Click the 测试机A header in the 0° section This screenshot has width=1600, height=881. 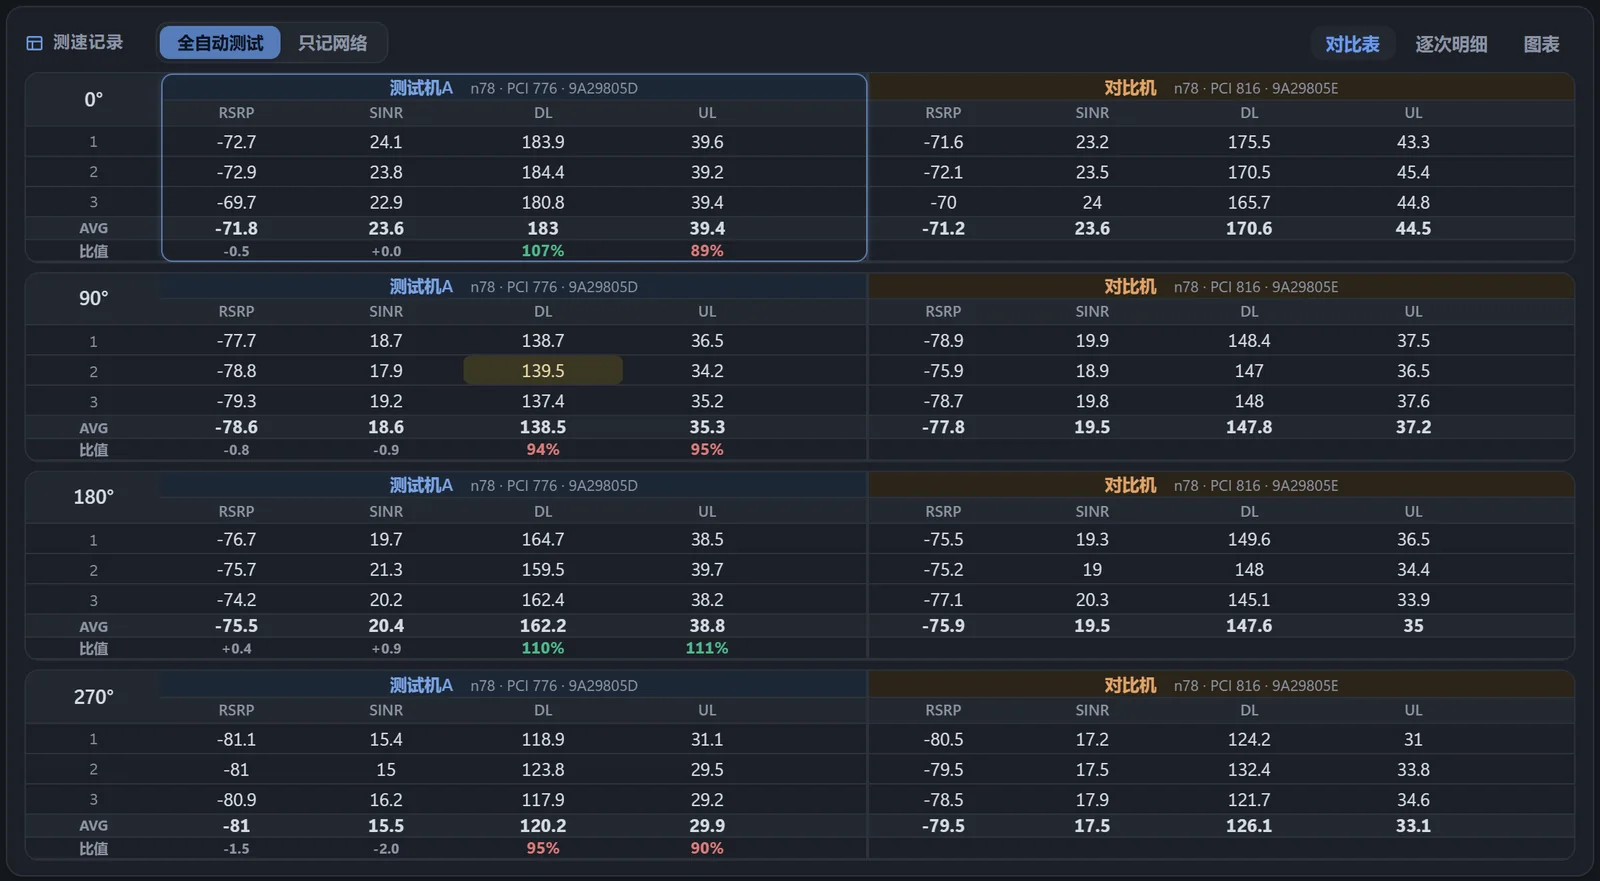[x=421, y=88]
